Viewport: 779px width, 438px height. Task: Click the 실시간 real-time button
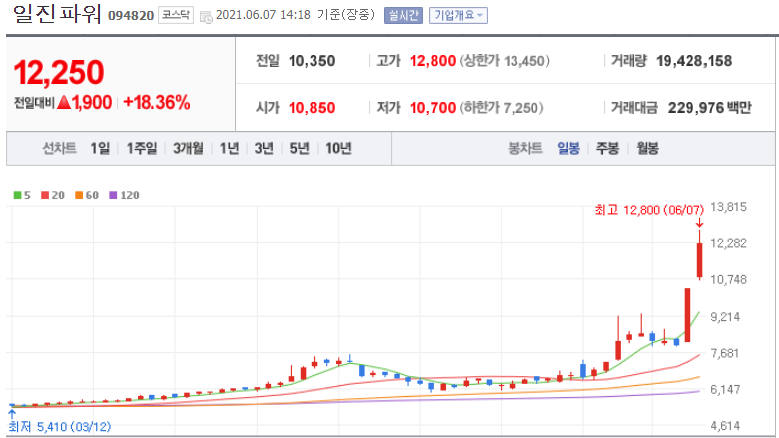403,15
